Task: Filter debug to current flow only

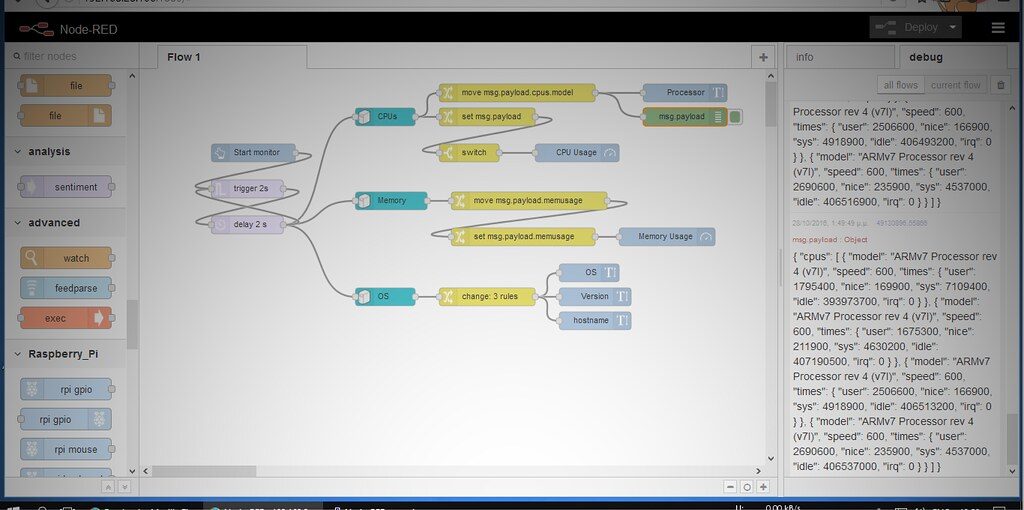Action: [956, 85]
